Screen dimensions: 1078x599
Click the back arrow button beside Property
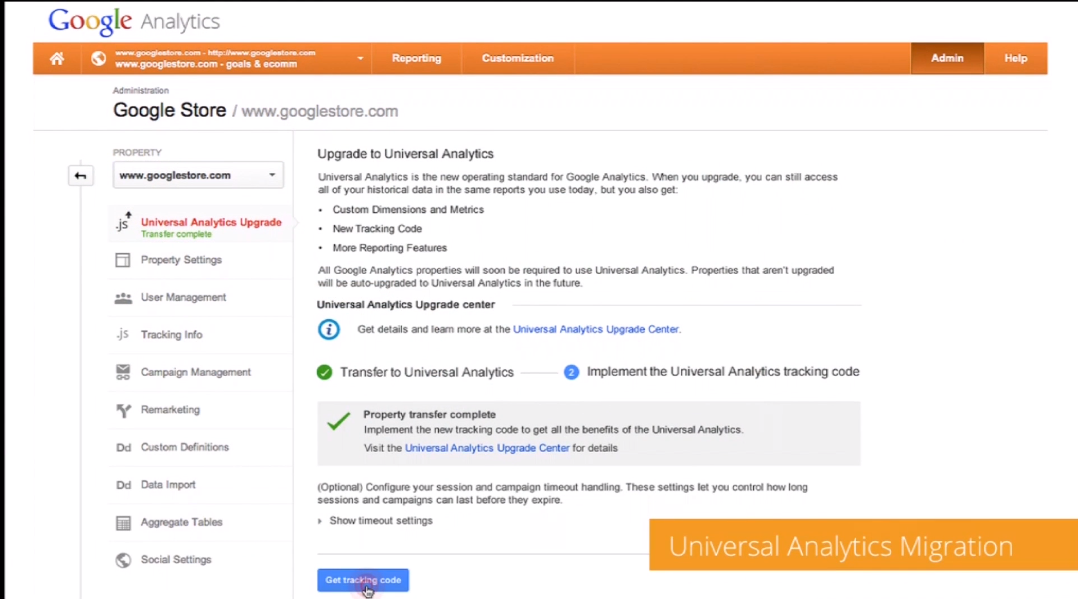[80, 176]
